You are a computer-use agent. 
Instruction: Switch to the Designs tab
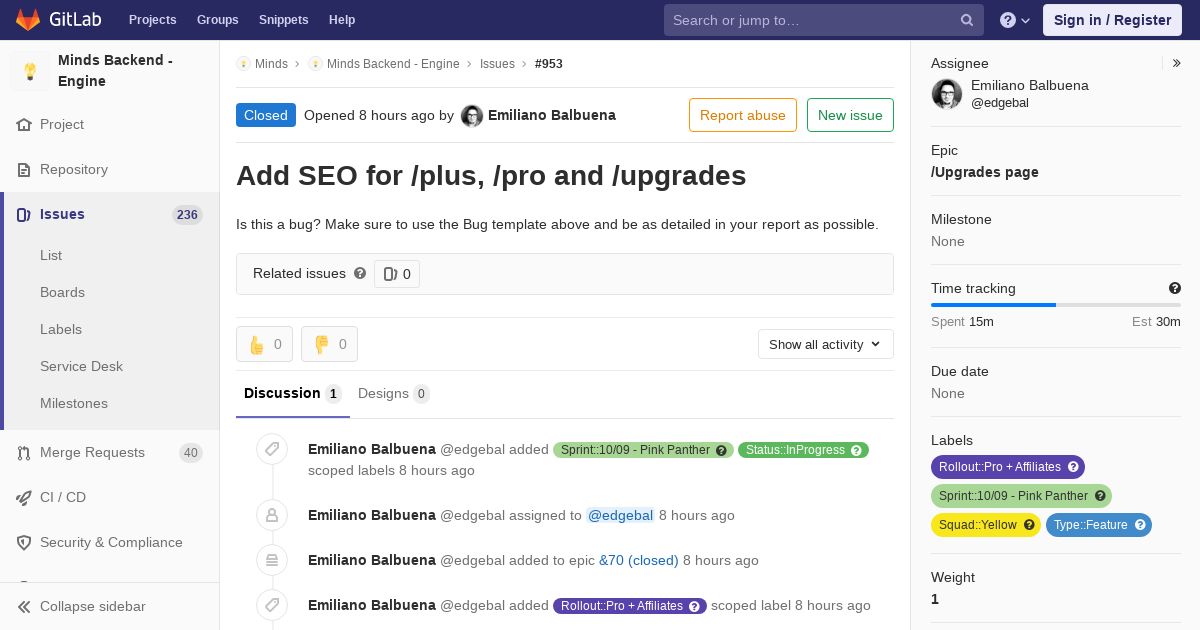pos(393,393)
